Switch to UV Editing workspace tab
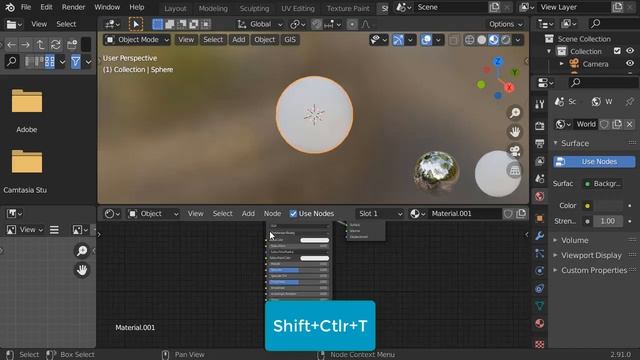The width and height of the screenshot is (640, 360). pyautogui.click(x=298, y=8)
